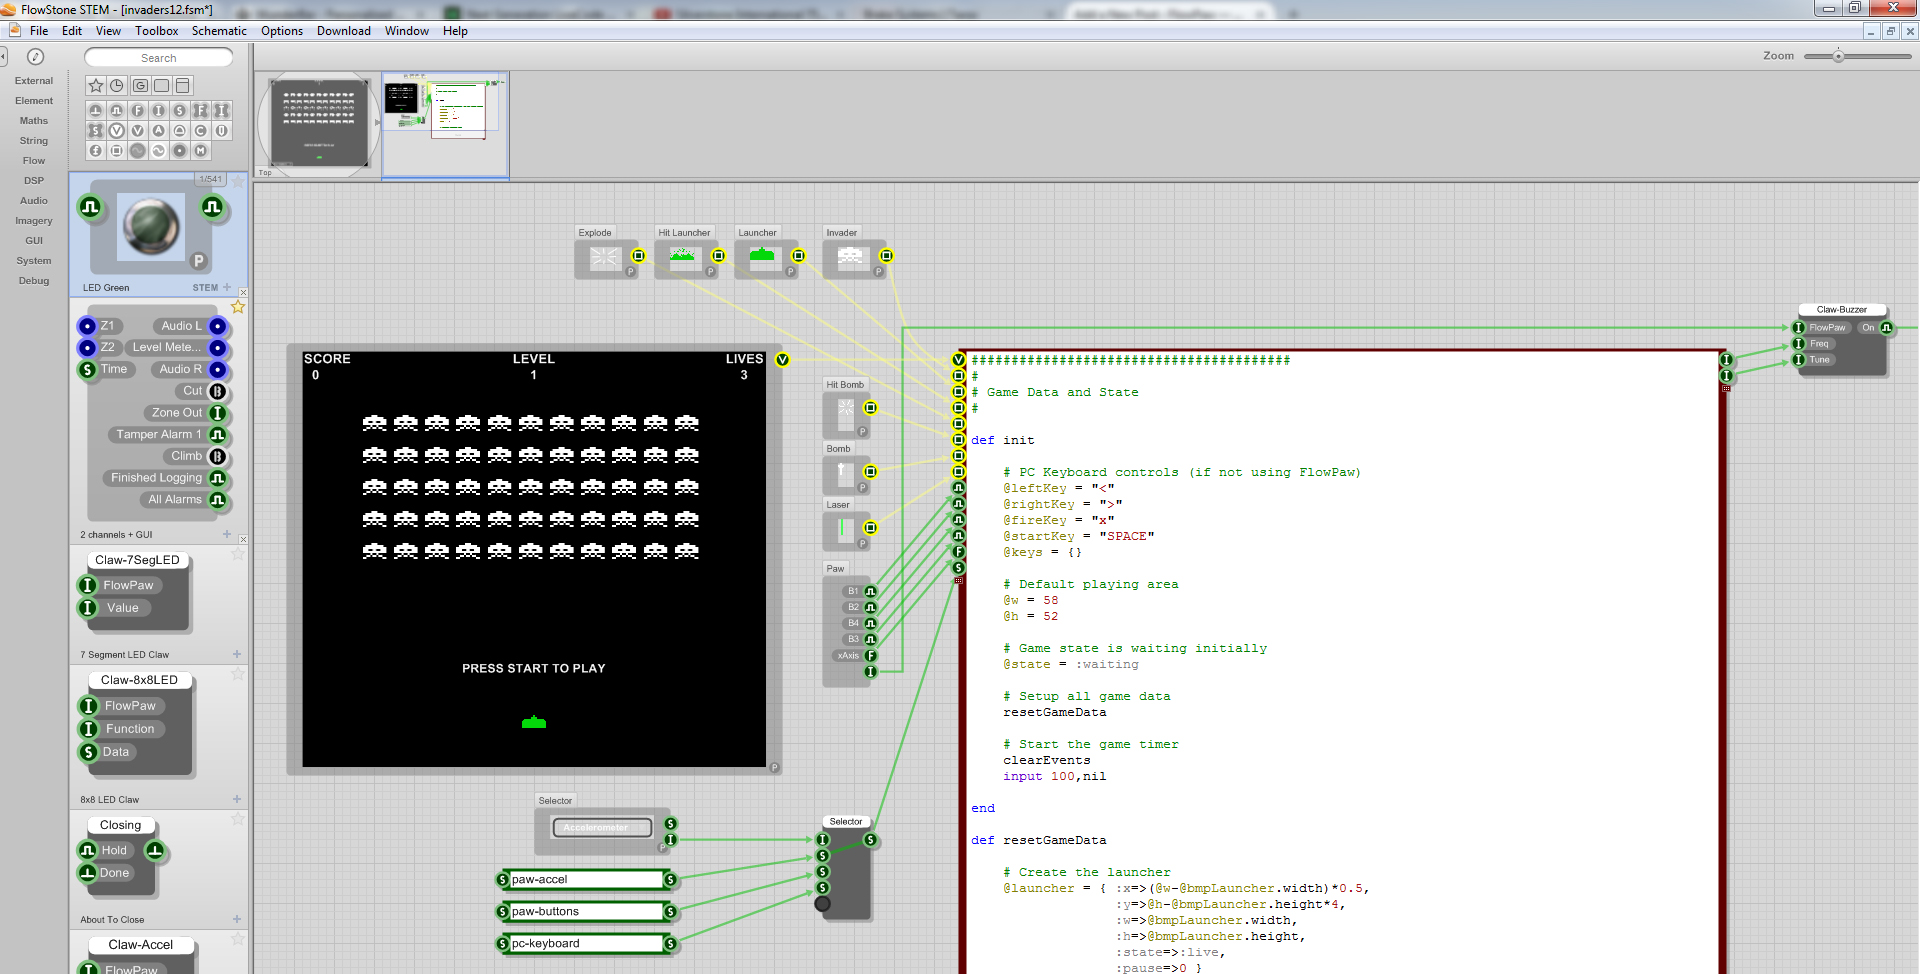Select the white-ringed sine wave connector filter

click(159, 150)
